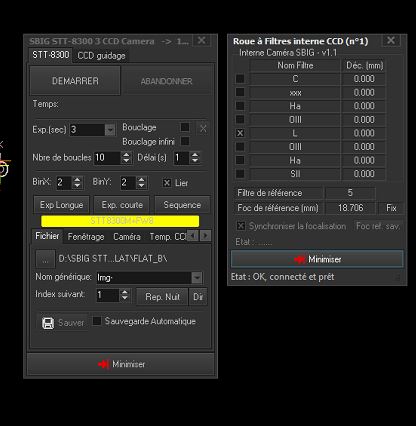Adjust the BinX stepper arrows
Viewport: 416px width, 426px height.
pyautogui.click(x=77, y=183)
